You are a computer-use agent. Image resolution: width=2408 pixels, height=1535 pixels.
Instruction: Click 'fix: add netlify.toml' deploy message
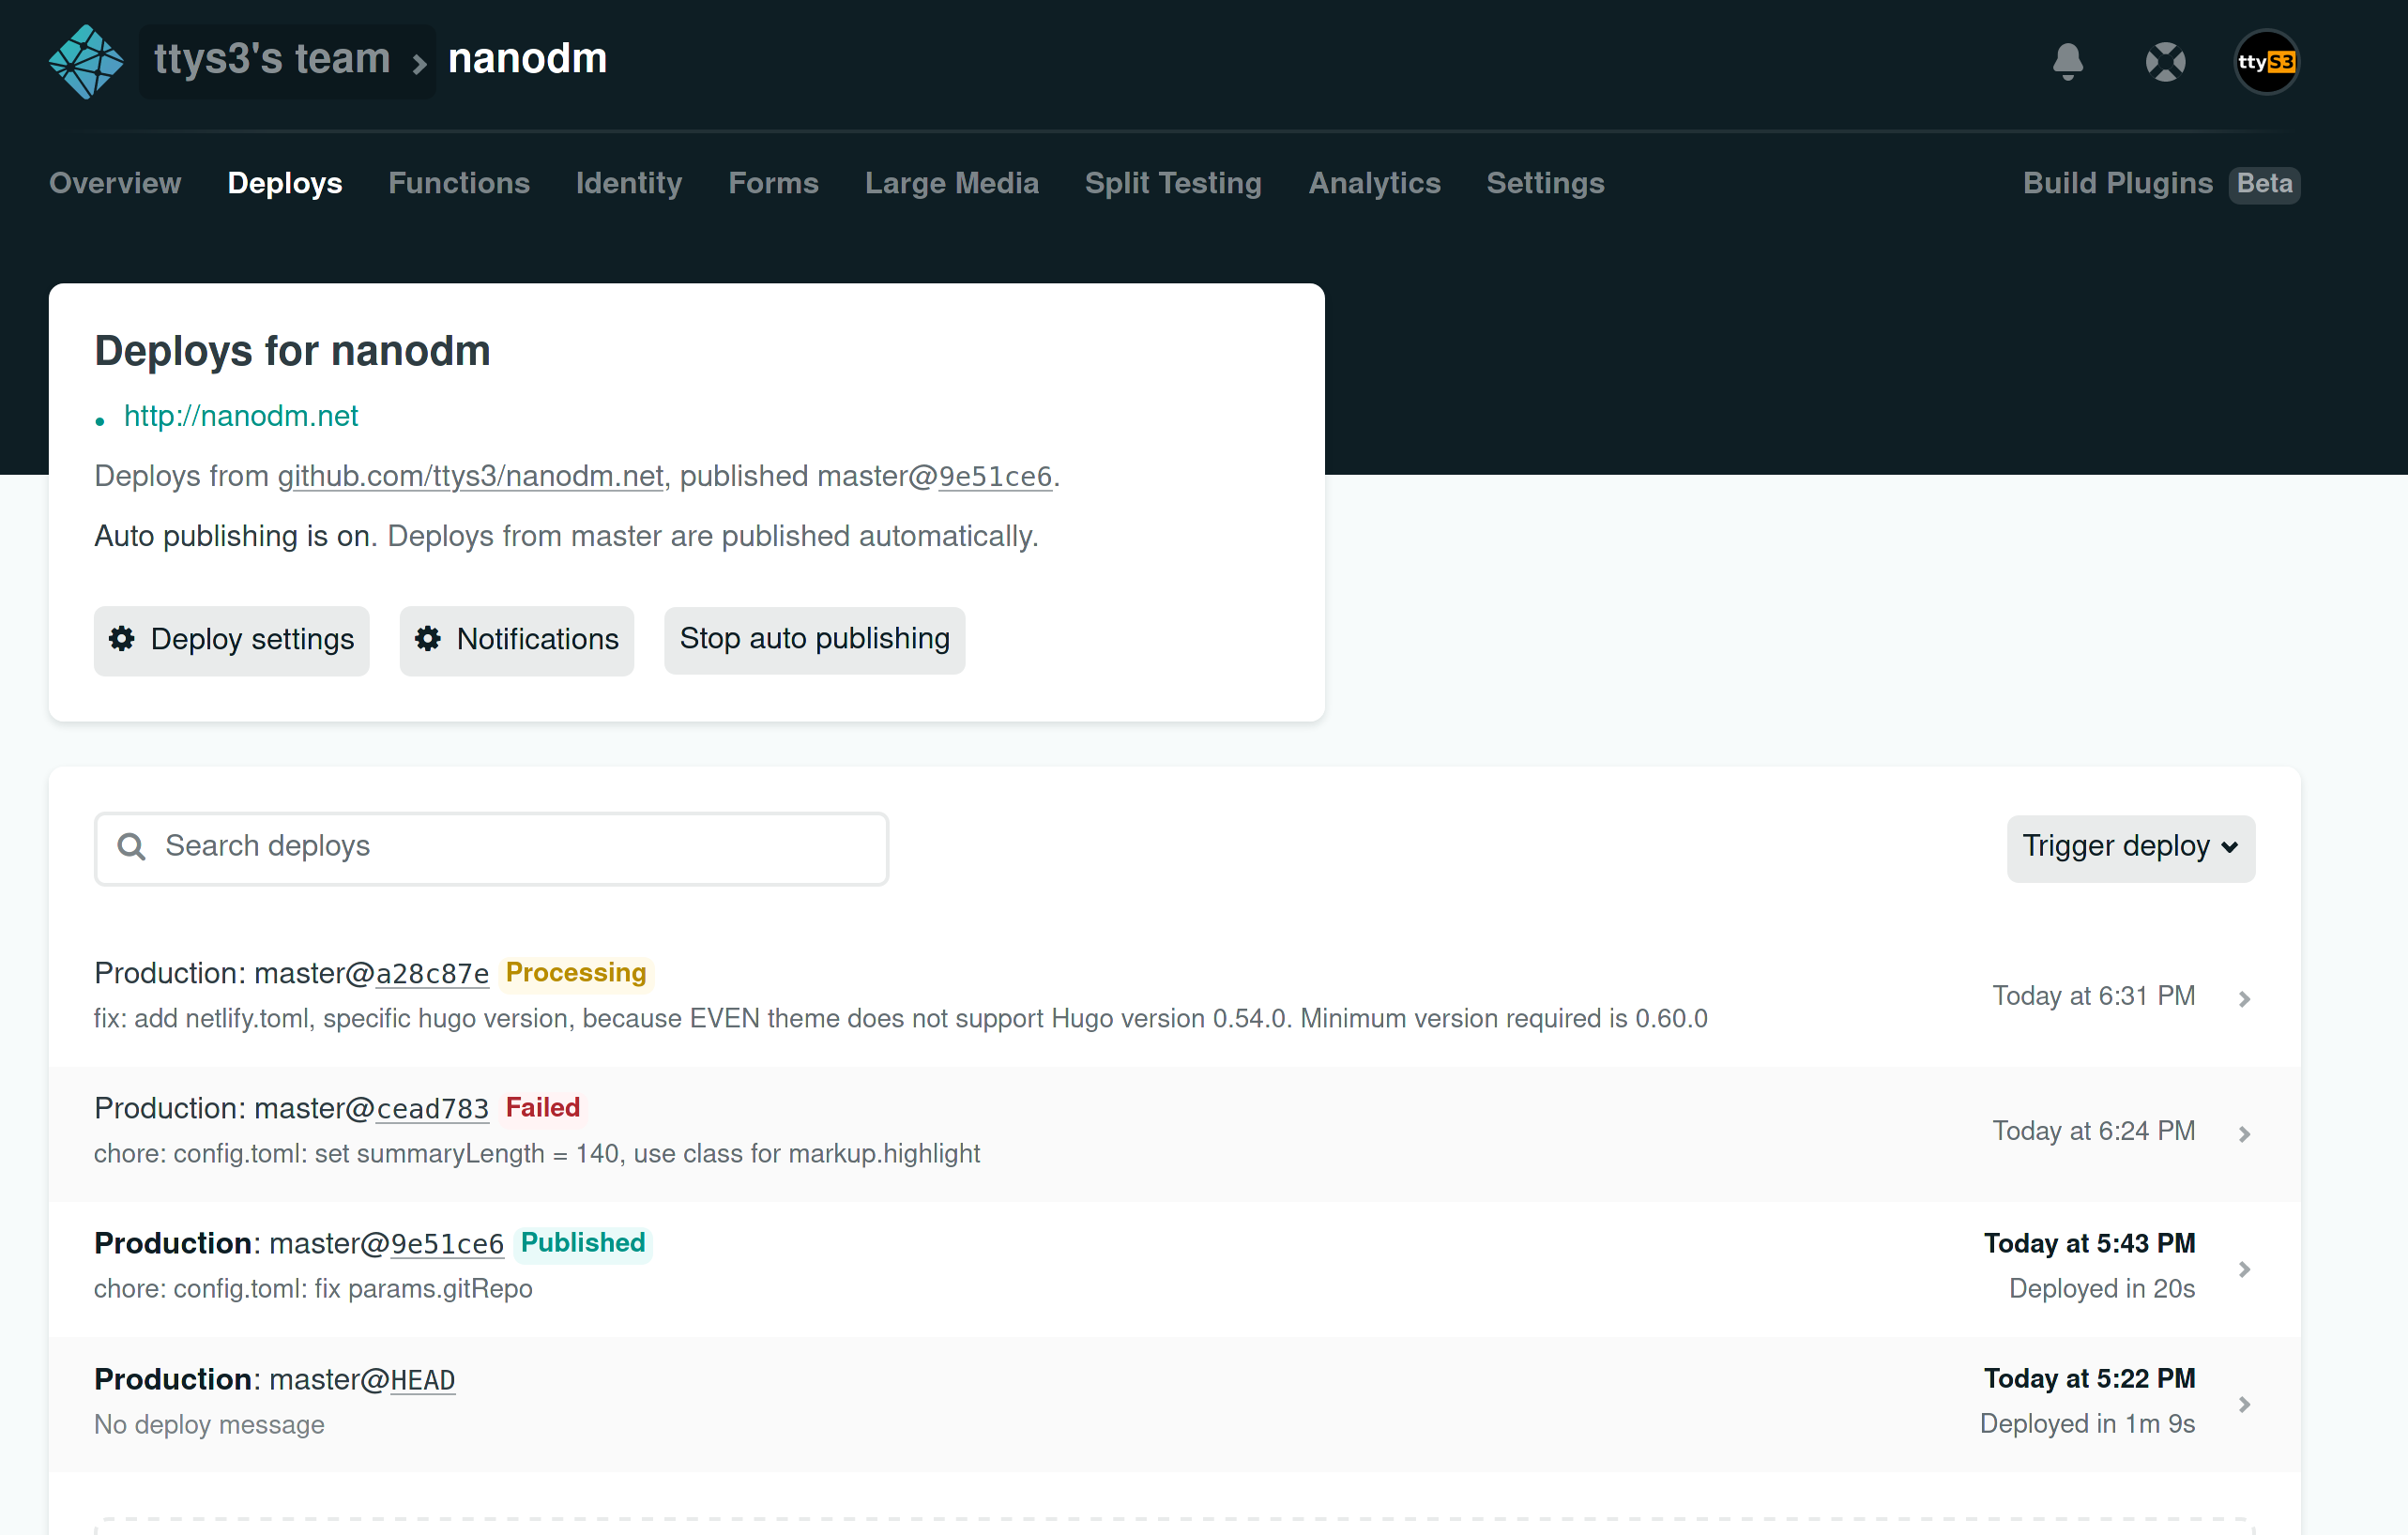[901, 1019]
